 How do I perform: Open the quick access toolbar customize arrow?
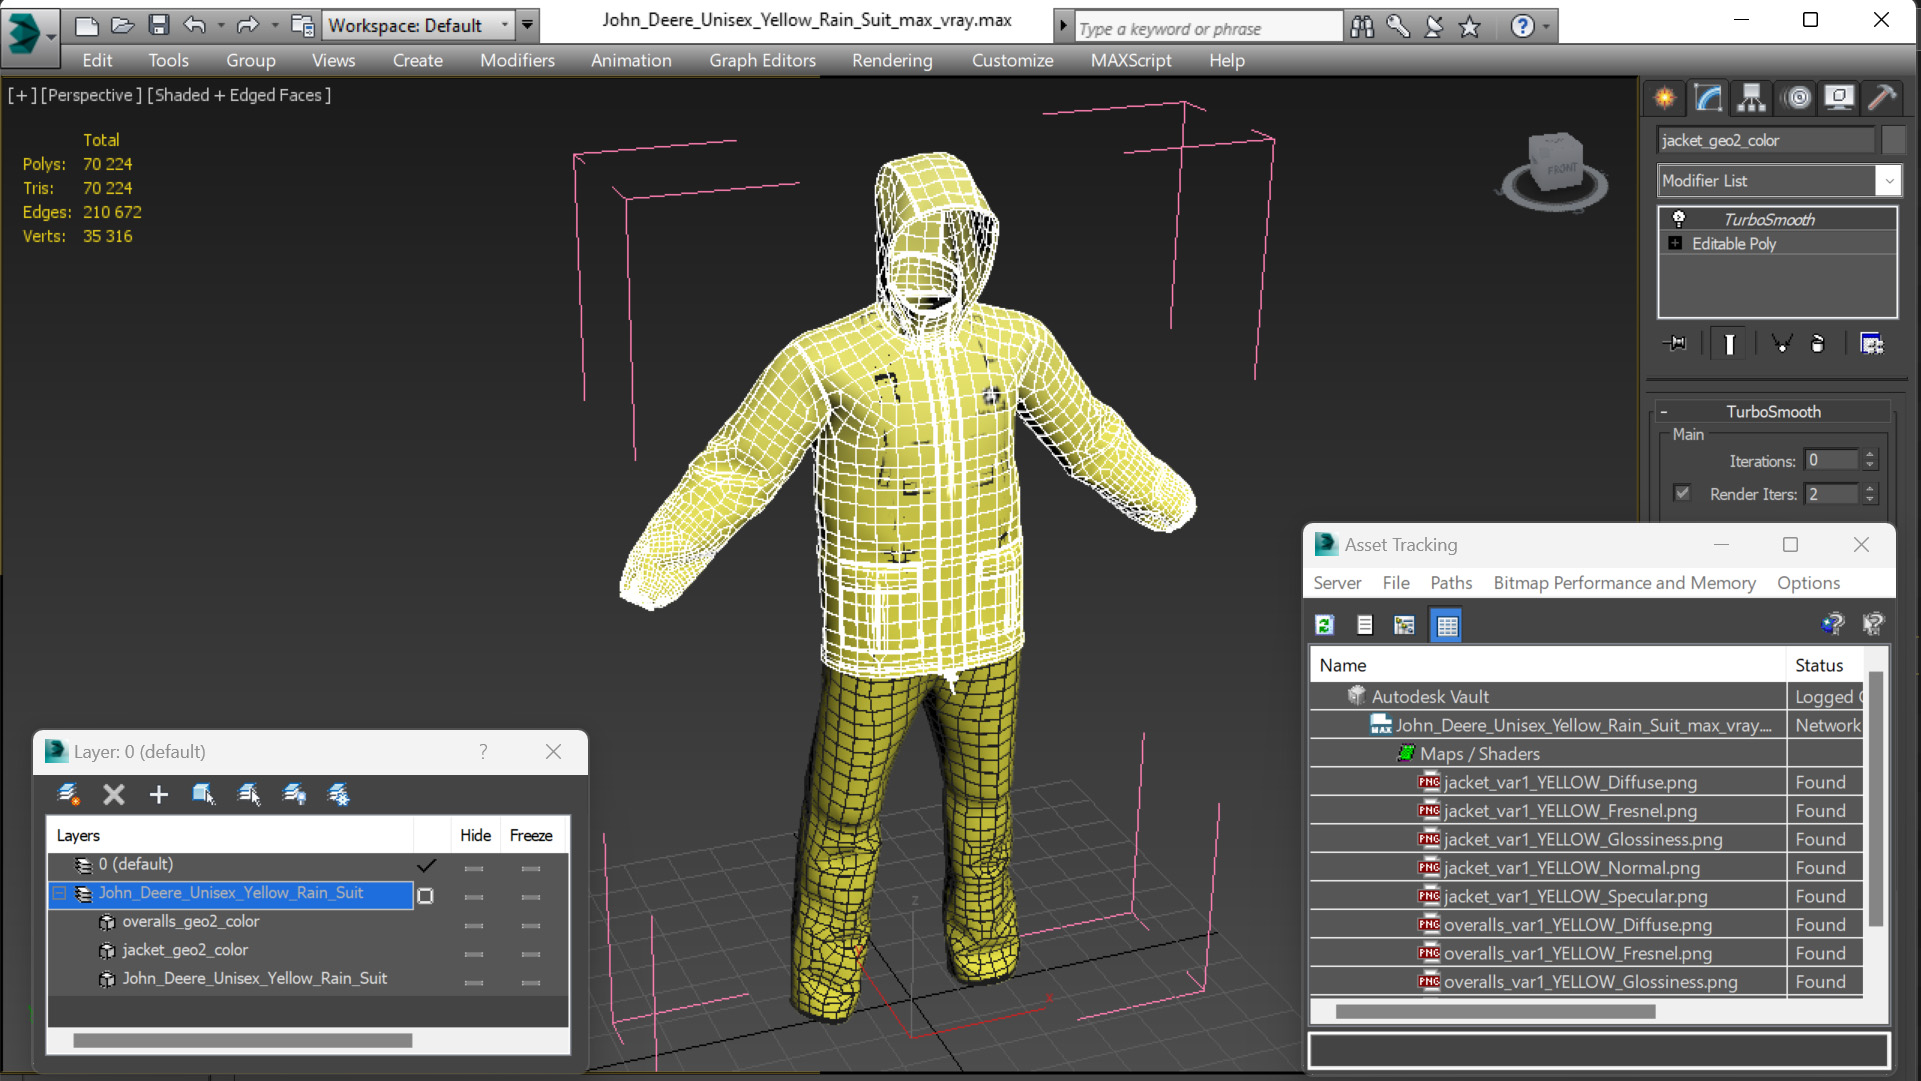[x=527, y=25]
